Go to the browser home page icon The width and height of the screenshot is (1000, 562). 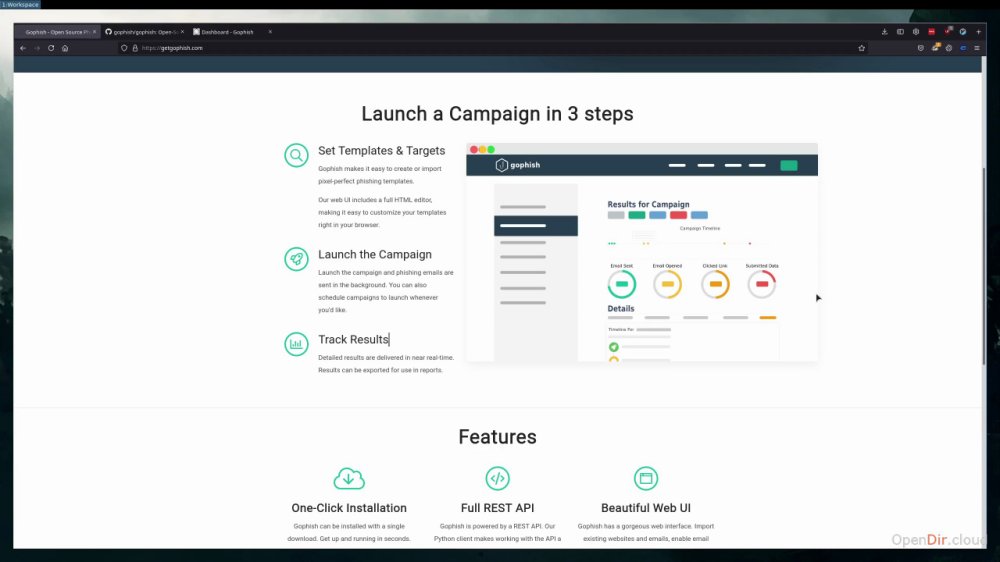tap(65, 48)
